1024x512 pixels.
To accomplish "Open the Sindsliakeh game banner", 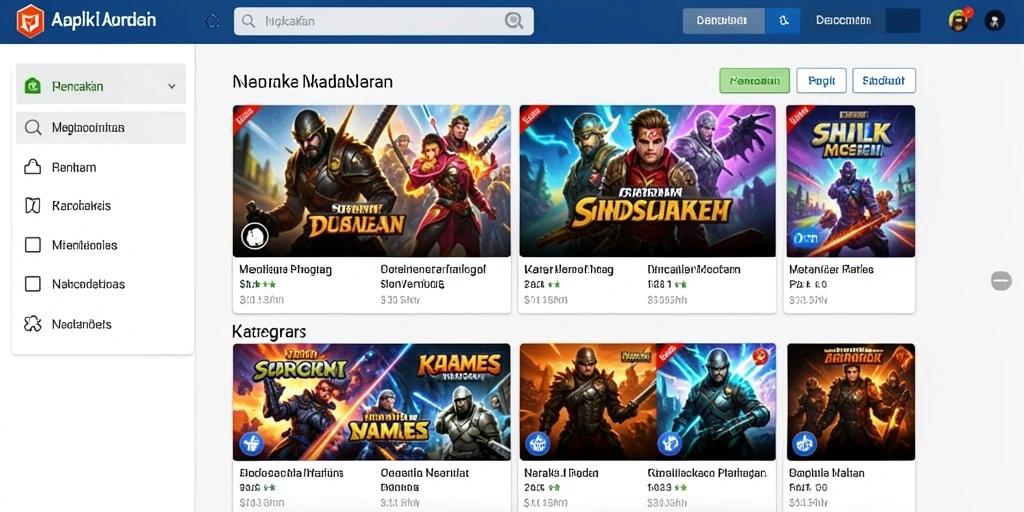I will click(647, 181).
